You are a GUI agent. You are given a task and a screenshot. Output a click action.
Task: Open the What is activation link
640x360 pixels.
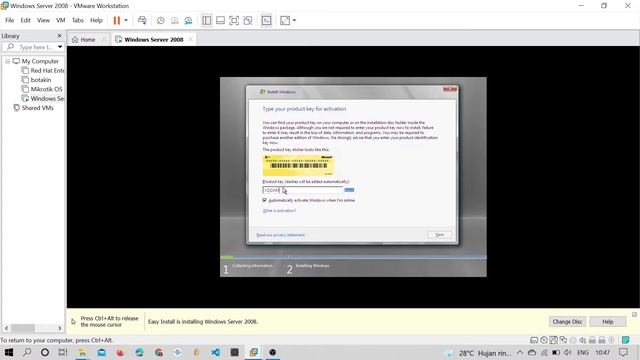point(279,211)
